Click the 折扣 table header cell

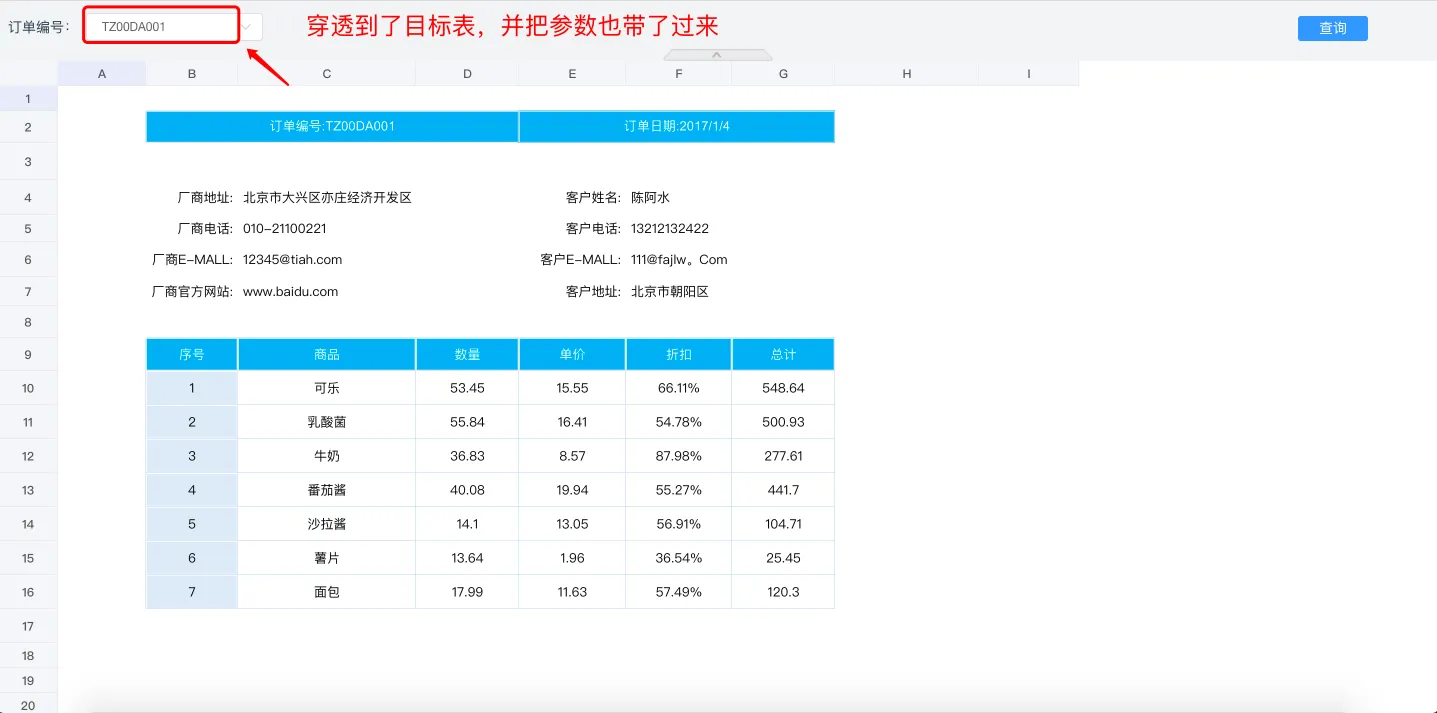click(679, 355)
